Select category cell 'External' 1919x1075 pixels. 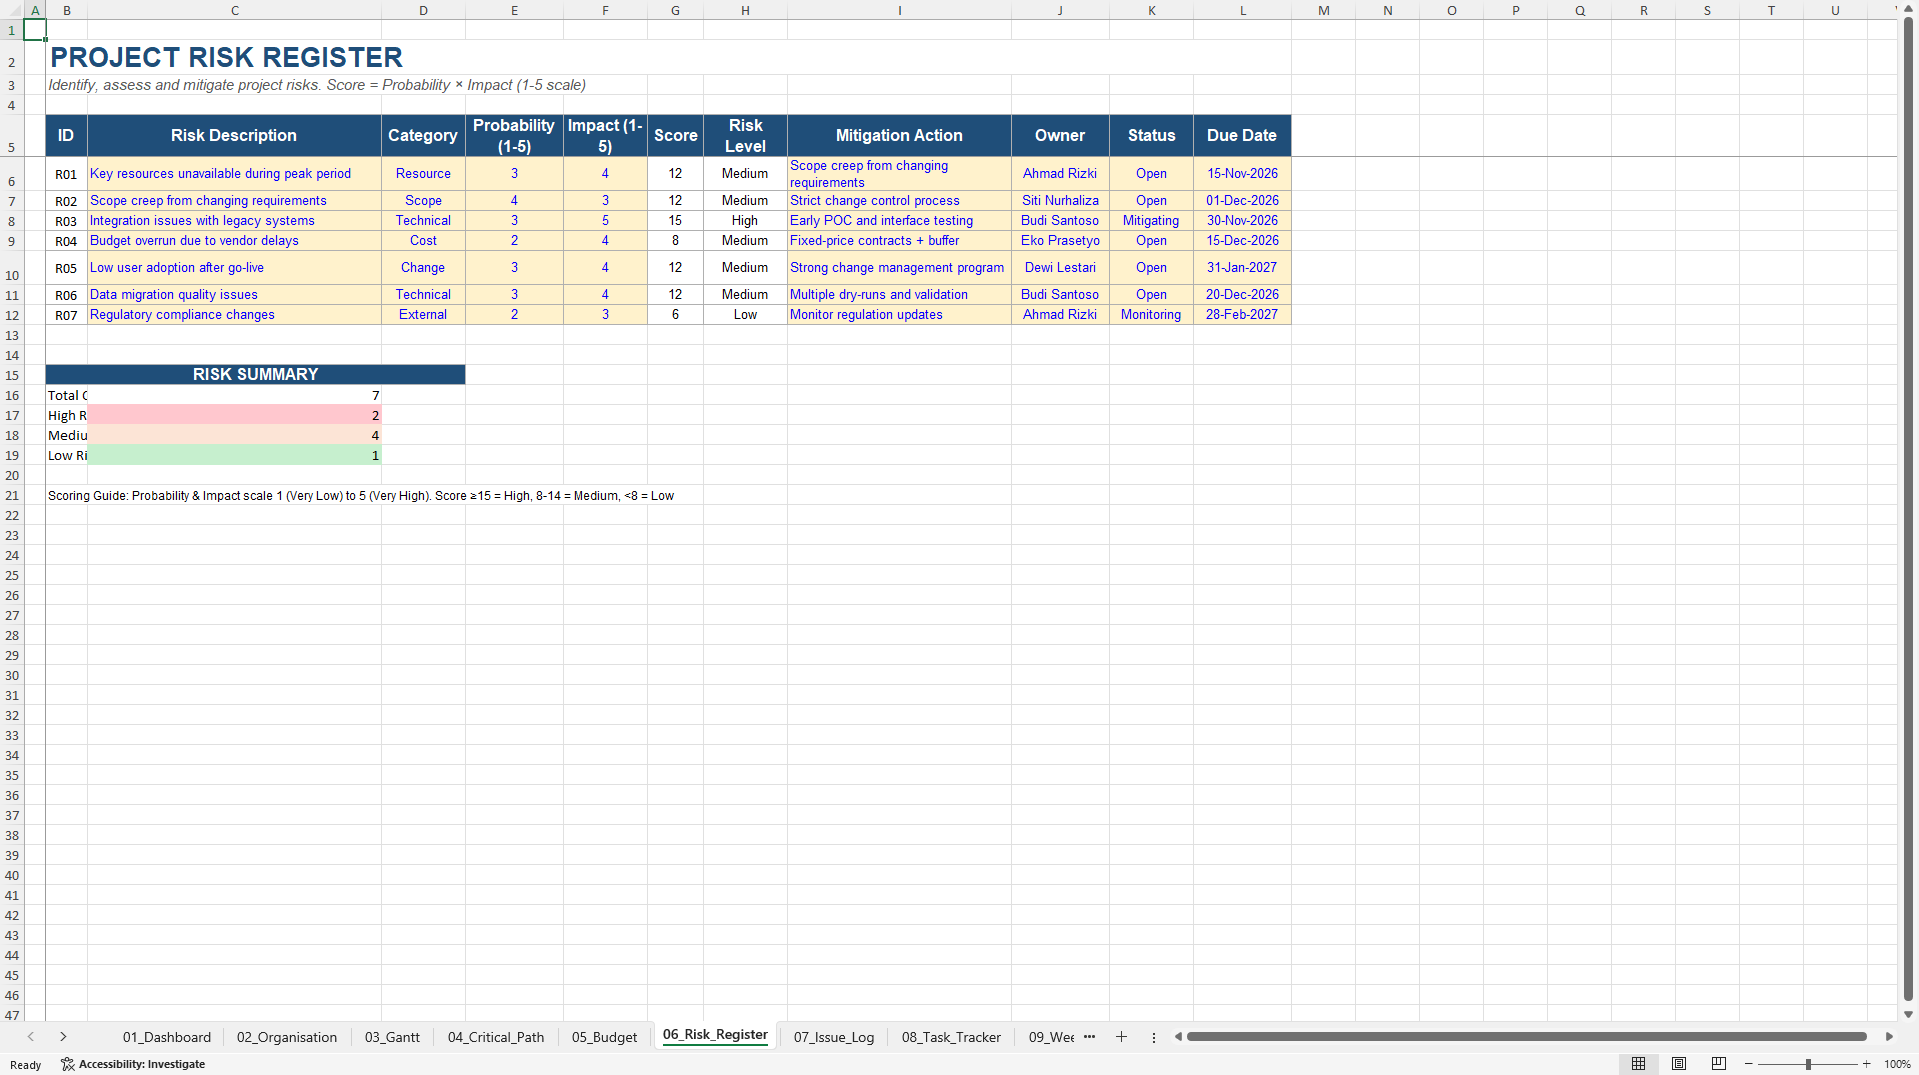pos(423,315)
